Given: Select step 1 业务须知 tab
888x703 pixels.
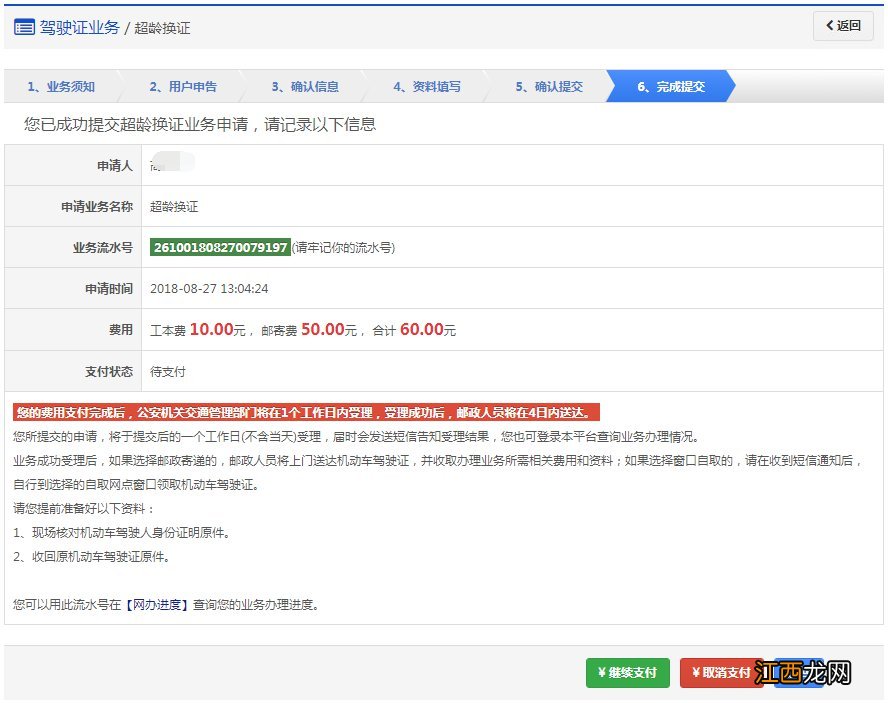Looking at the screenshot, I should pyautogui.click(x=60, y=86).
